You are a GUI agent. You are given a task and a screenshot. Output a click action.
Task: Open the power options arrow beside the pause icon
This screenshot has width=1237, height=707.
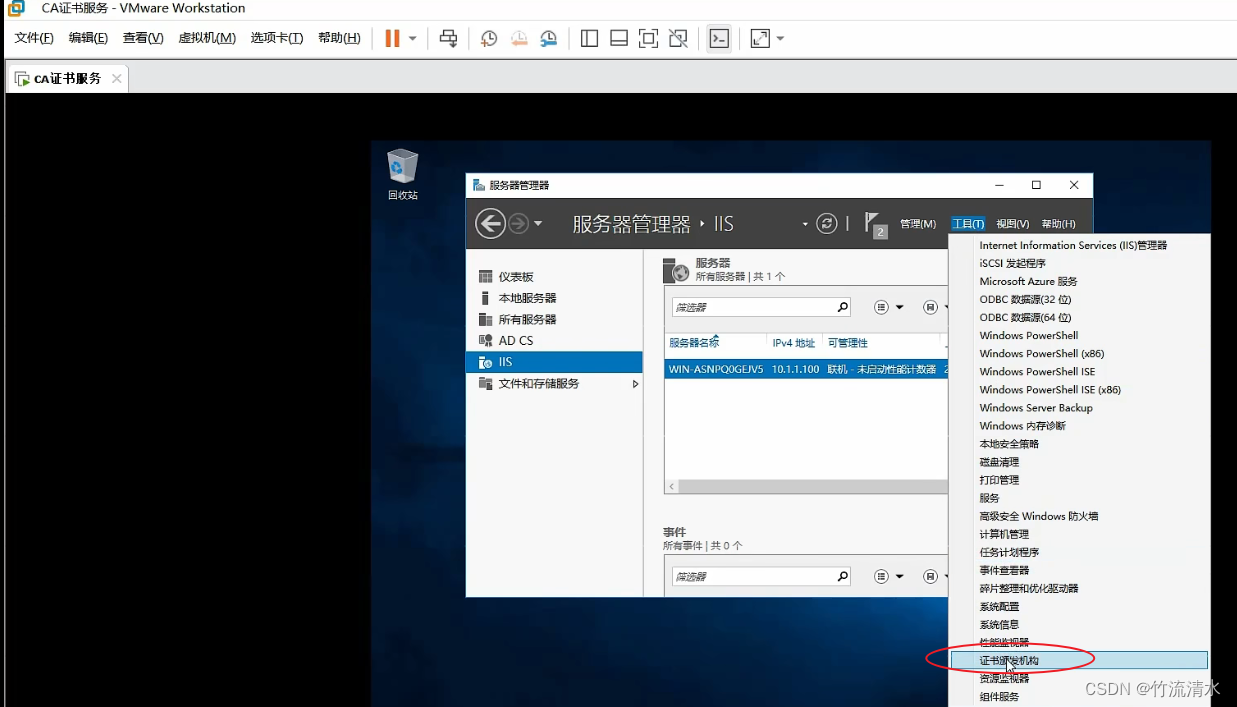[x=412, y=38]
